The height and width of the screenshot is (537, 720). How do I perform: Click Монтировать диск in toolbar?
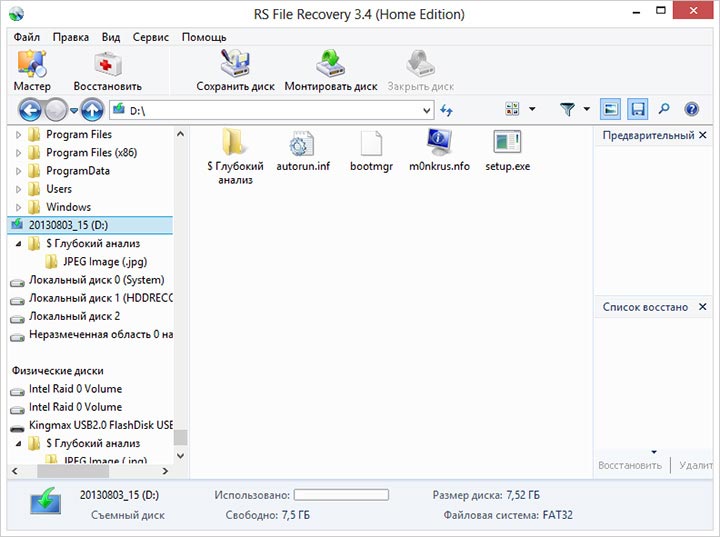tap(331, 71)
